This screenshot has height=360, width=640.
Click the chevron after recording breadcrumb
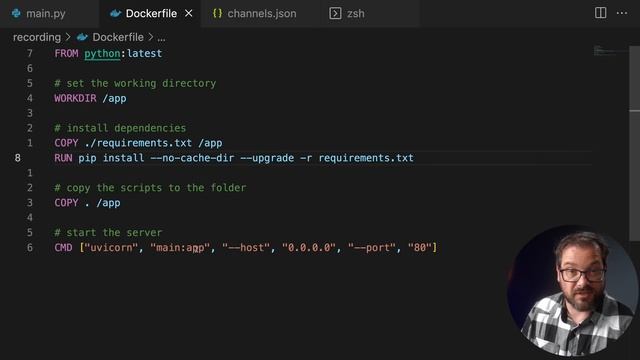coord(68,37)
